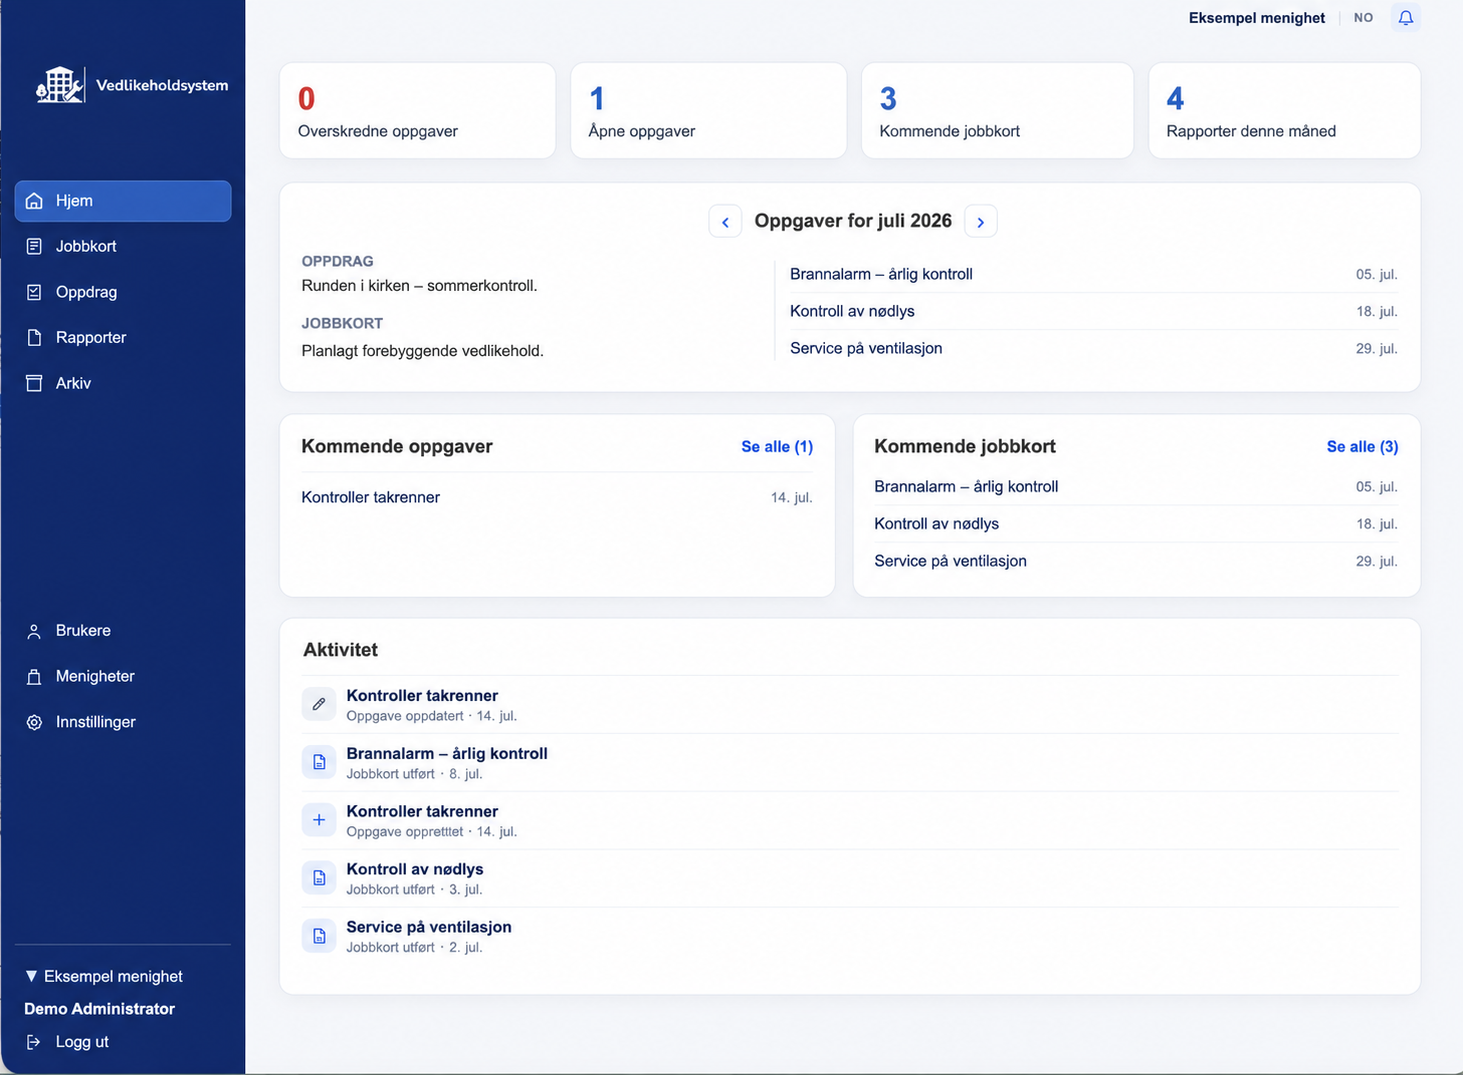The image size is (1463, 1075).
Task: Click the Brukere person icon
Action: (x=34, y=631)
